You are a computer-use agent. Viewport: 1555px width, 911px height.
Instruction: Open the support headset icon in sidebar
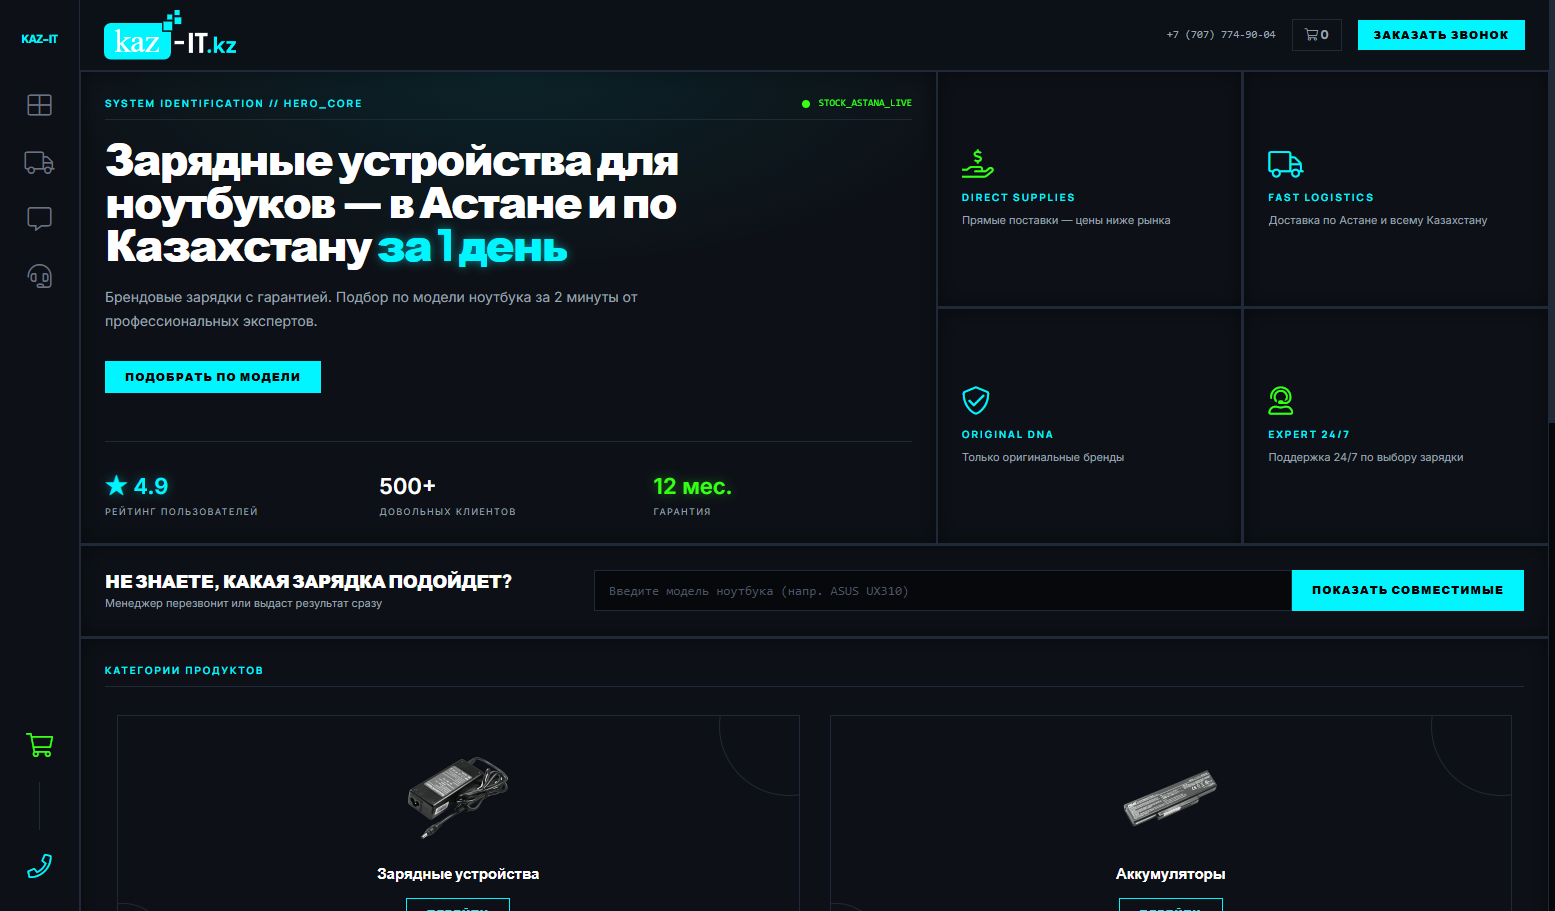click(39, 276)
